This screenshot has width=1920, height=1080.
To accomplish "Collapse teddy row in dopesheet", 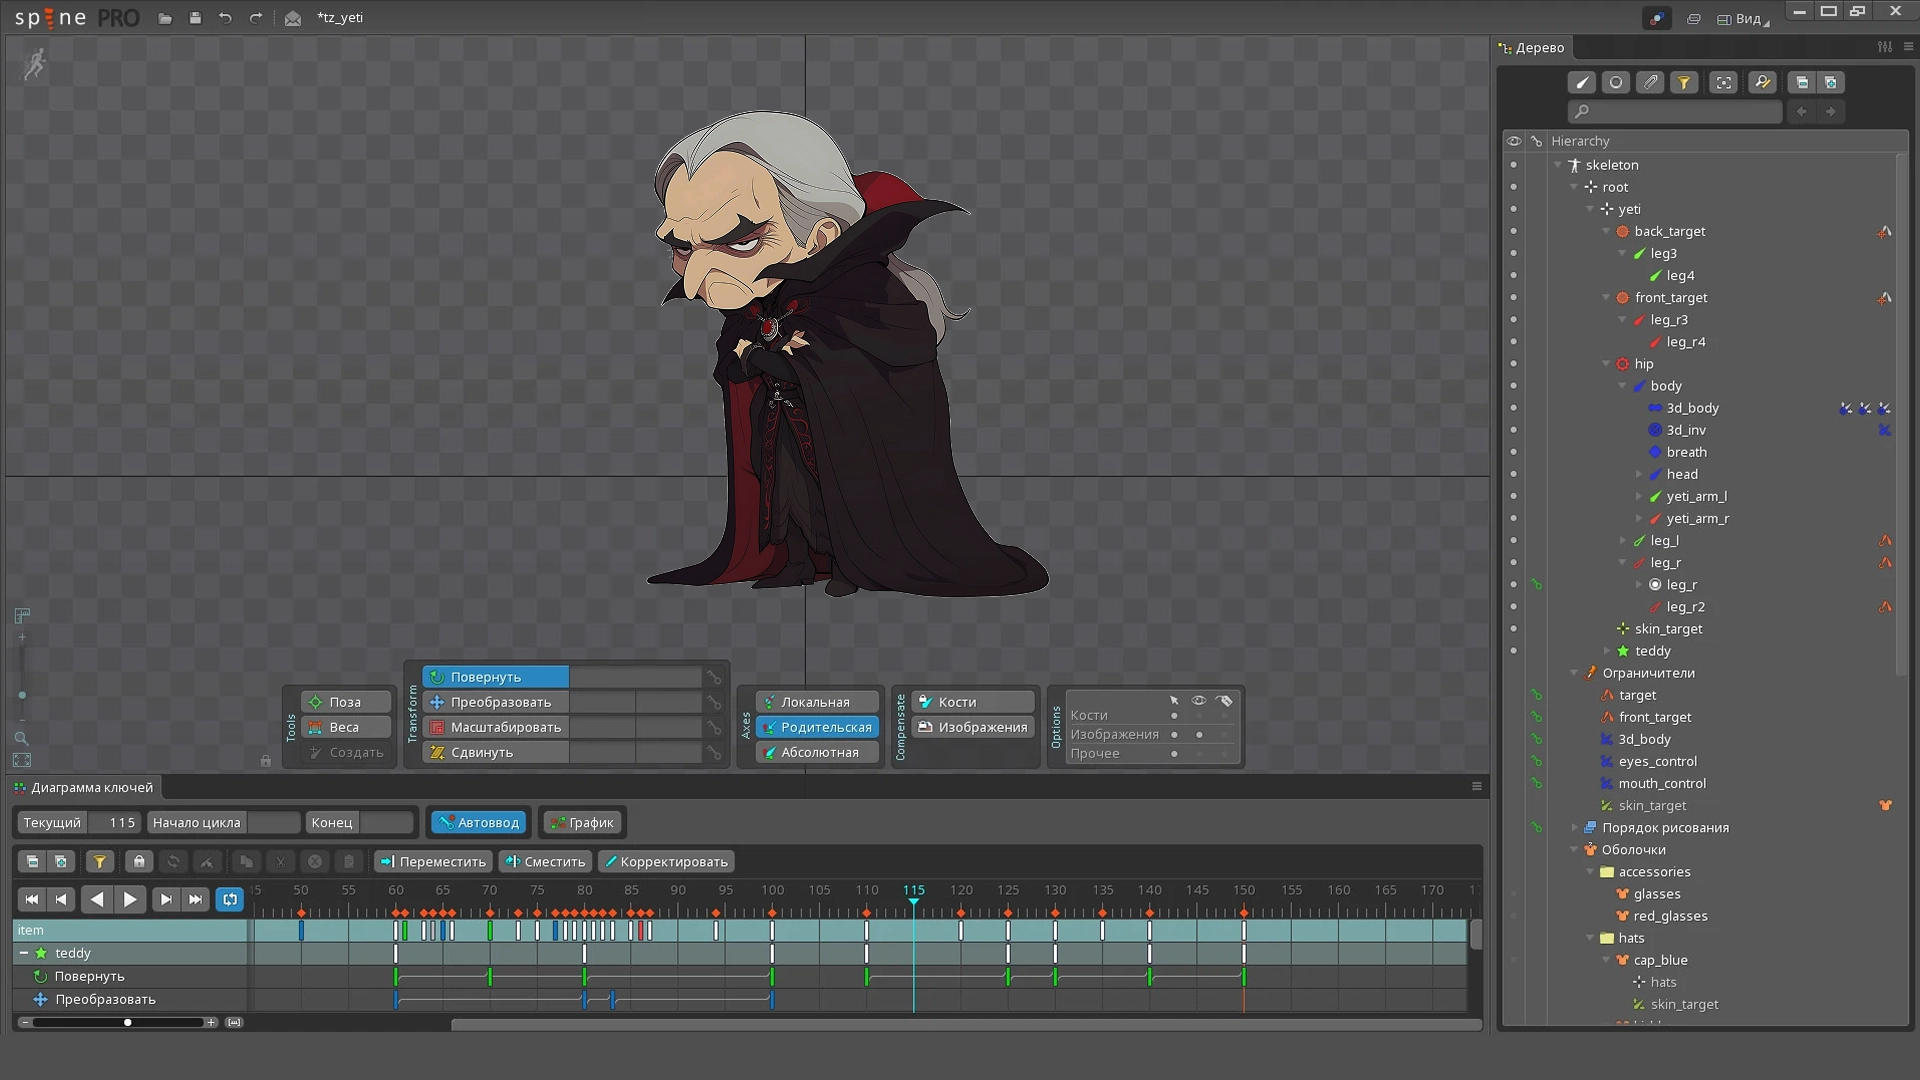I will pos(24,953).
